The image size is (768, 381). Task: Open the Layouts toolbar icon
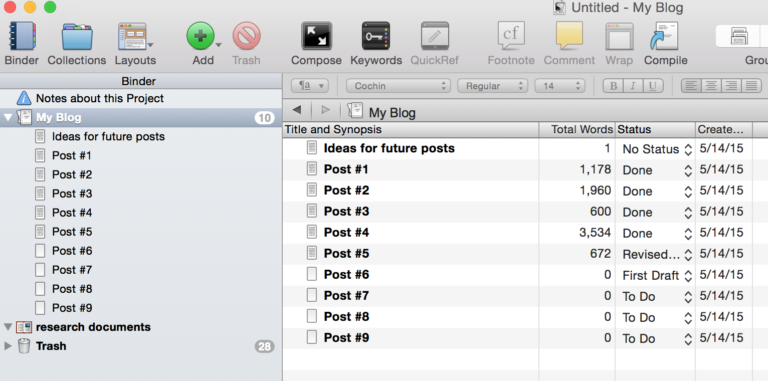coord(132,36)
